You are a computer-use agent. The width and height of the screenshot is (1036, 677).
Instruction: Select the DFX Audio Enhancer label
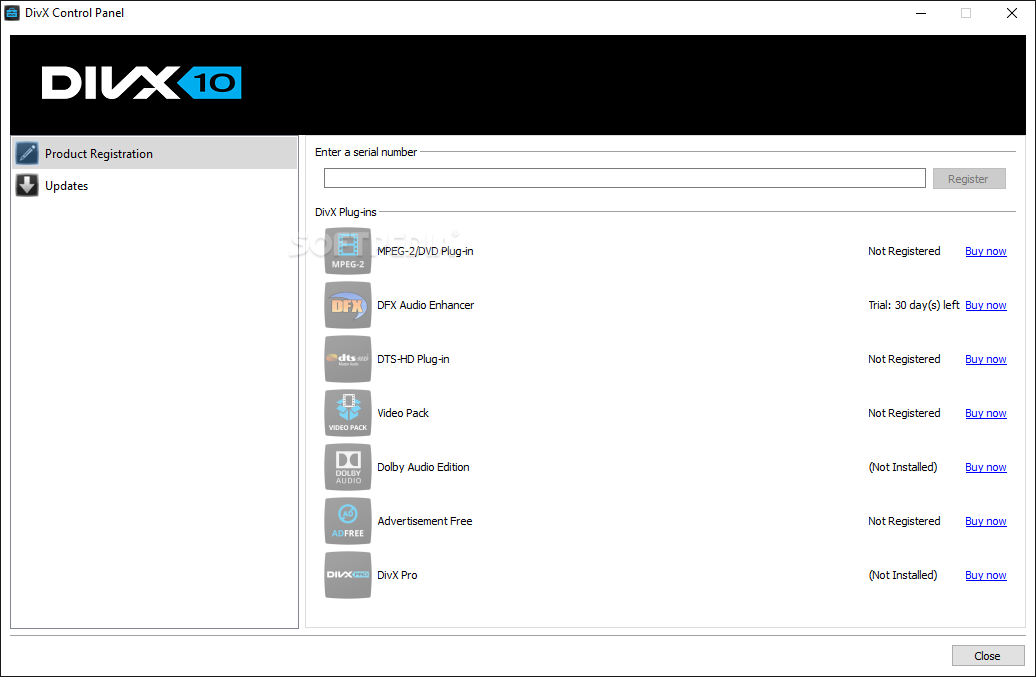426,305
